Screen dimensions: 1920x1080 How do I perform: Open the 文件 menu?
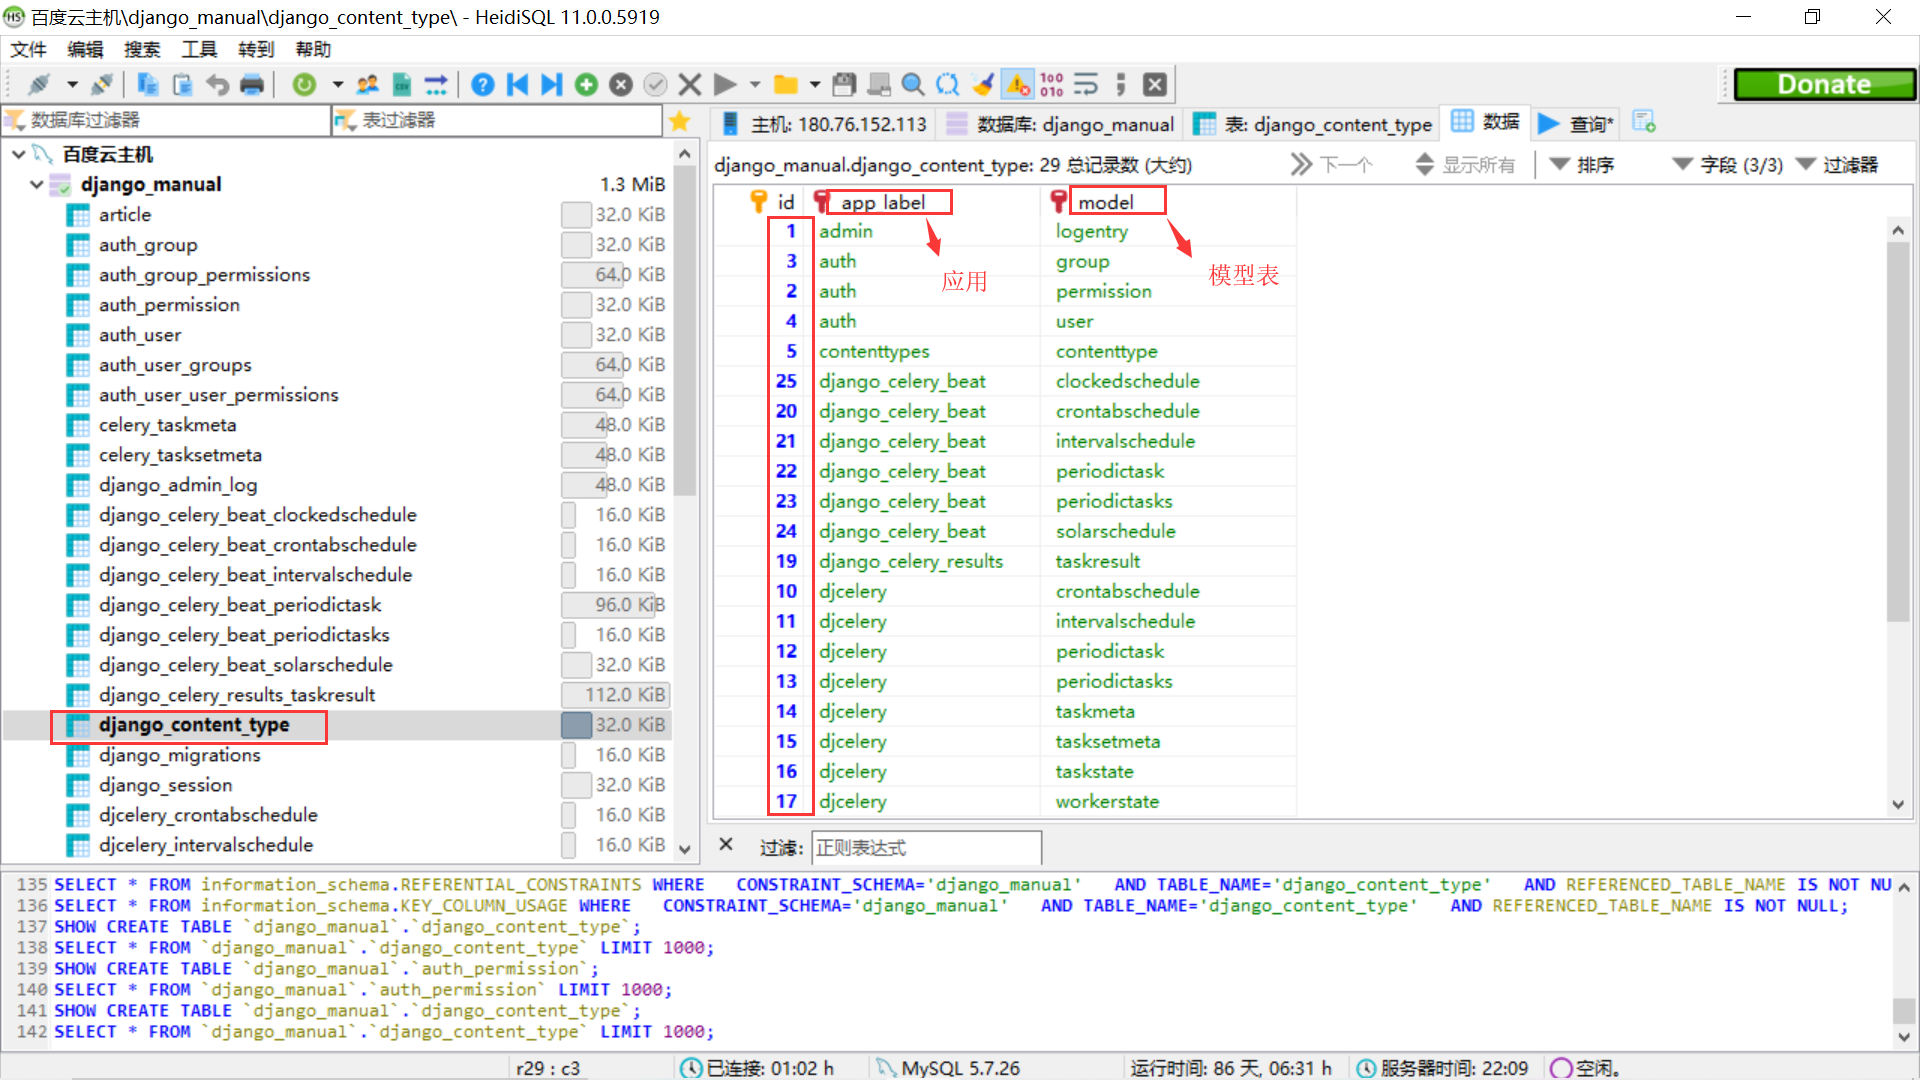(x=28, y=49)
